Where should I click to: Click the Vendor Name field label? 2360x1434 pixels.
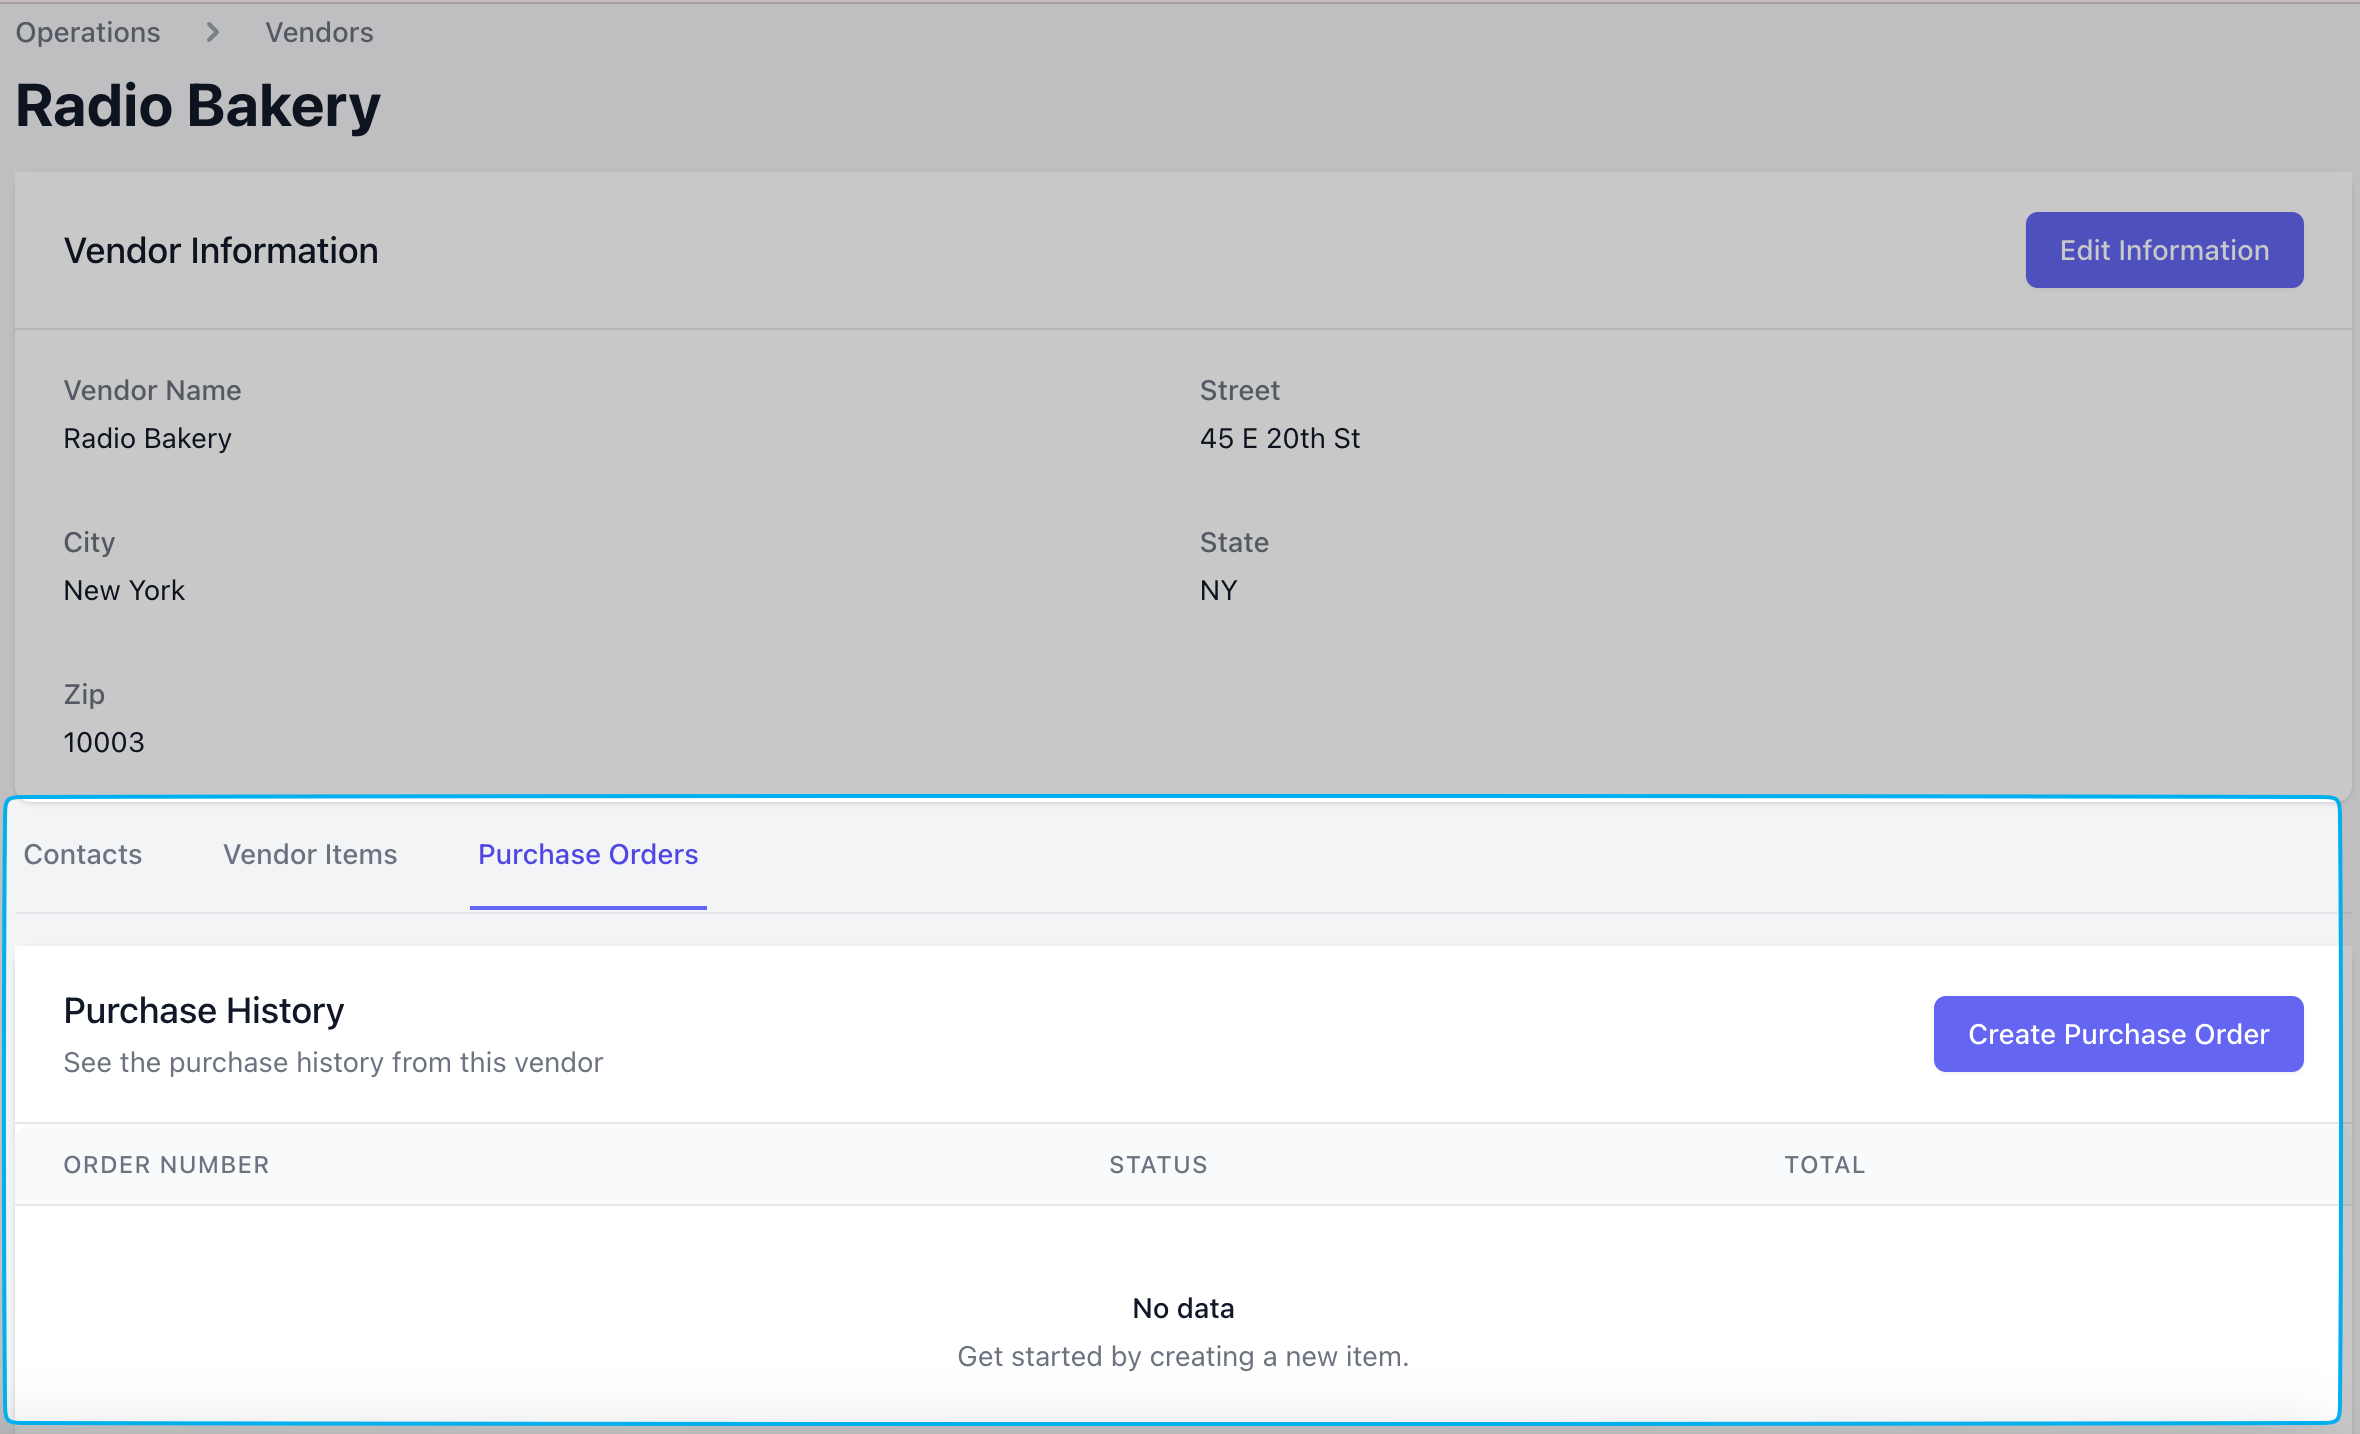152,390
